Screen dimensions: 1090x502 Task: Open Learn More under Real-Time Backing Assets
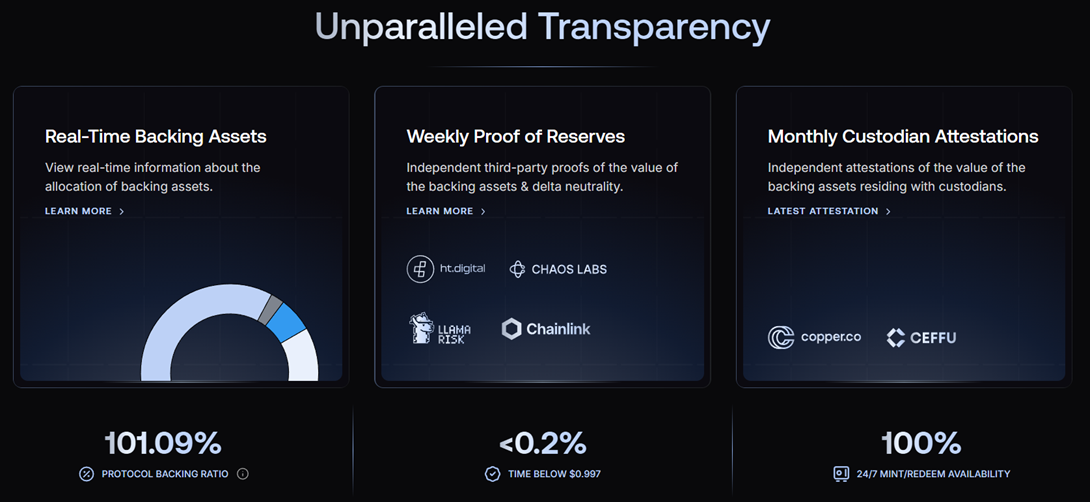click(x=78, y=211)
